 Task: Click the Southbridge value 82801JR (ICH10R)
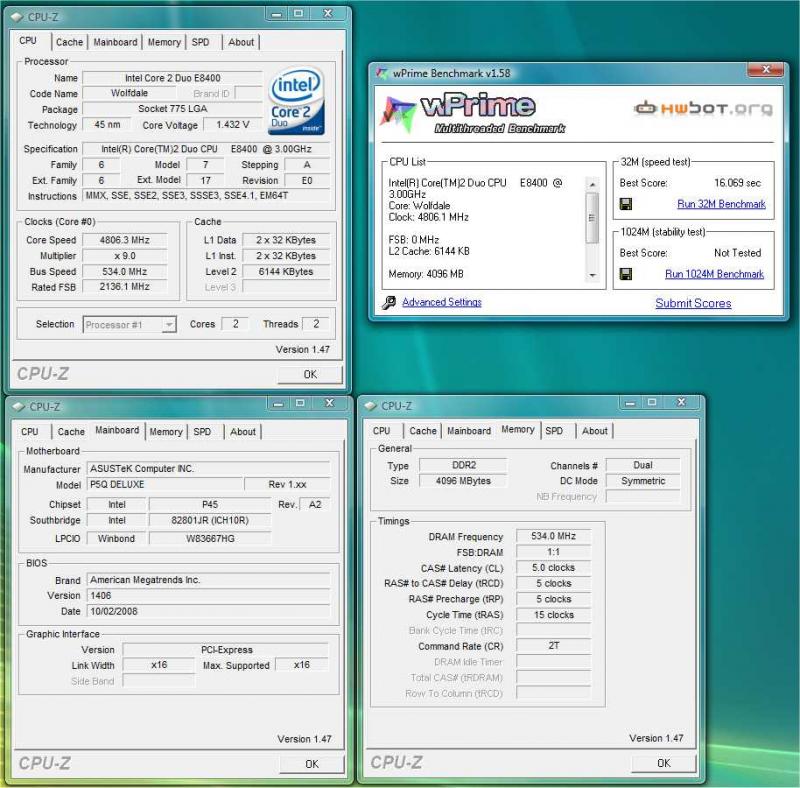(210, 520)
